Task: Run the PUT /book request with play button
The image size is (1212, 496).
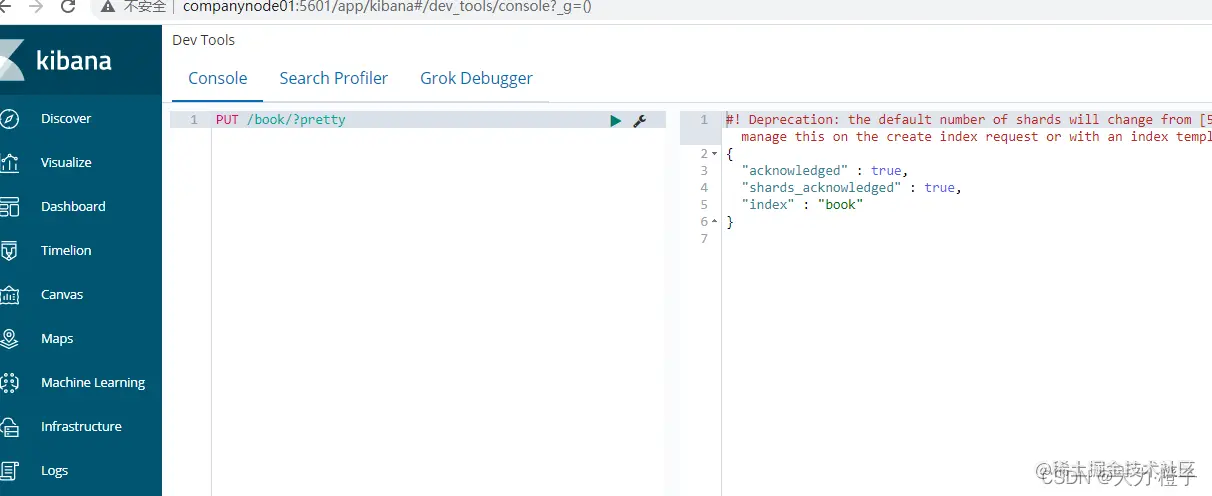Action: pos(616,120)
